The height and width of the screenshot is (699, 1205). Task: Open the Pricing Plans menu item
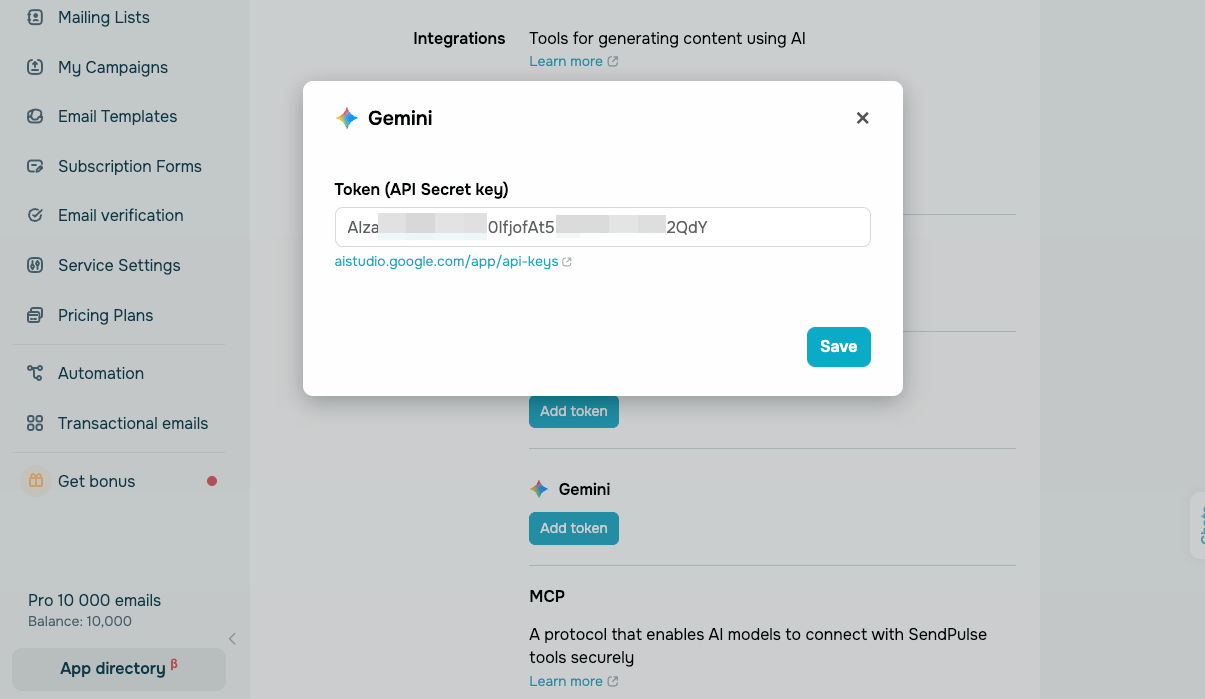105,315
